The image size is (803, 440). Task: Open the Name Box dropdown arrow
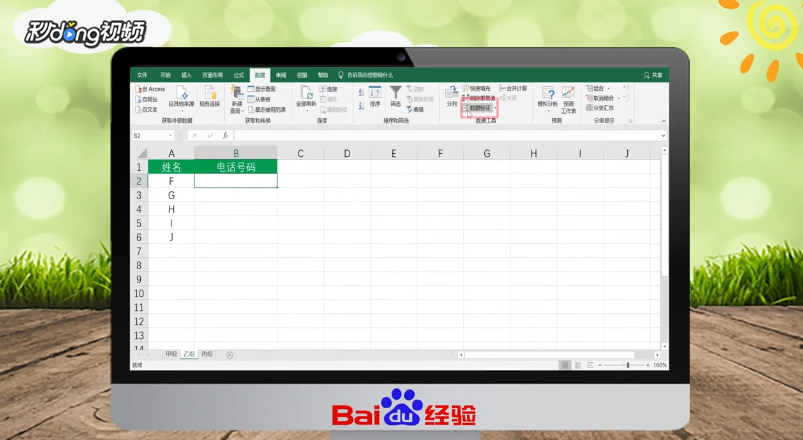[170, 136]
